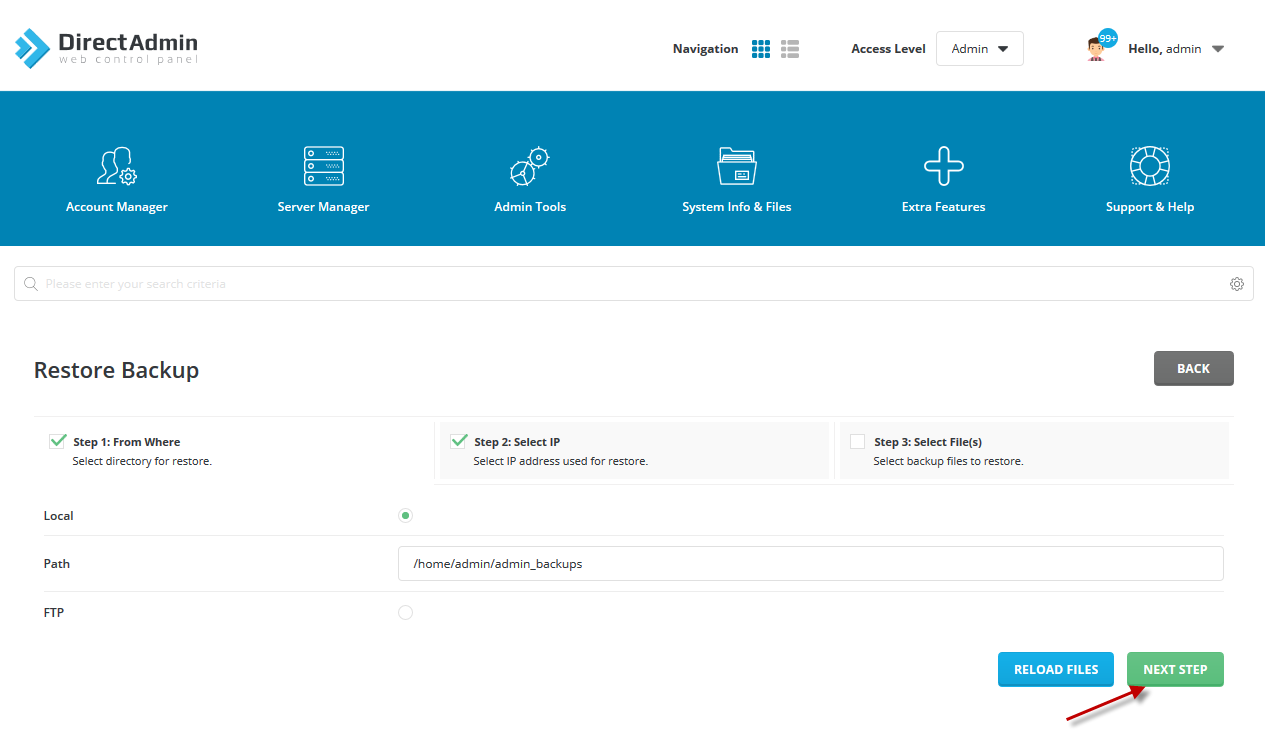Click the NEXT STEP button

[x=1175, y=670]
